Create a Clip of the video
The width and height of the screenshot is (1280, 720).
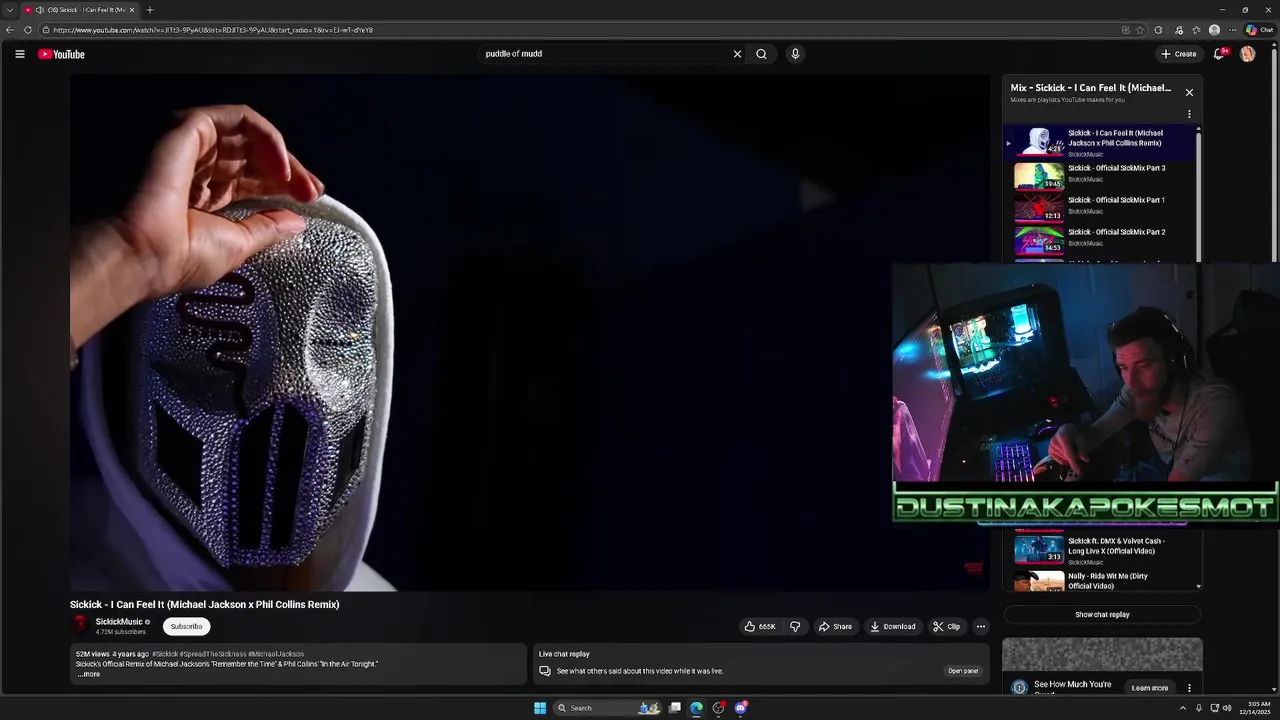coord(946,627)
